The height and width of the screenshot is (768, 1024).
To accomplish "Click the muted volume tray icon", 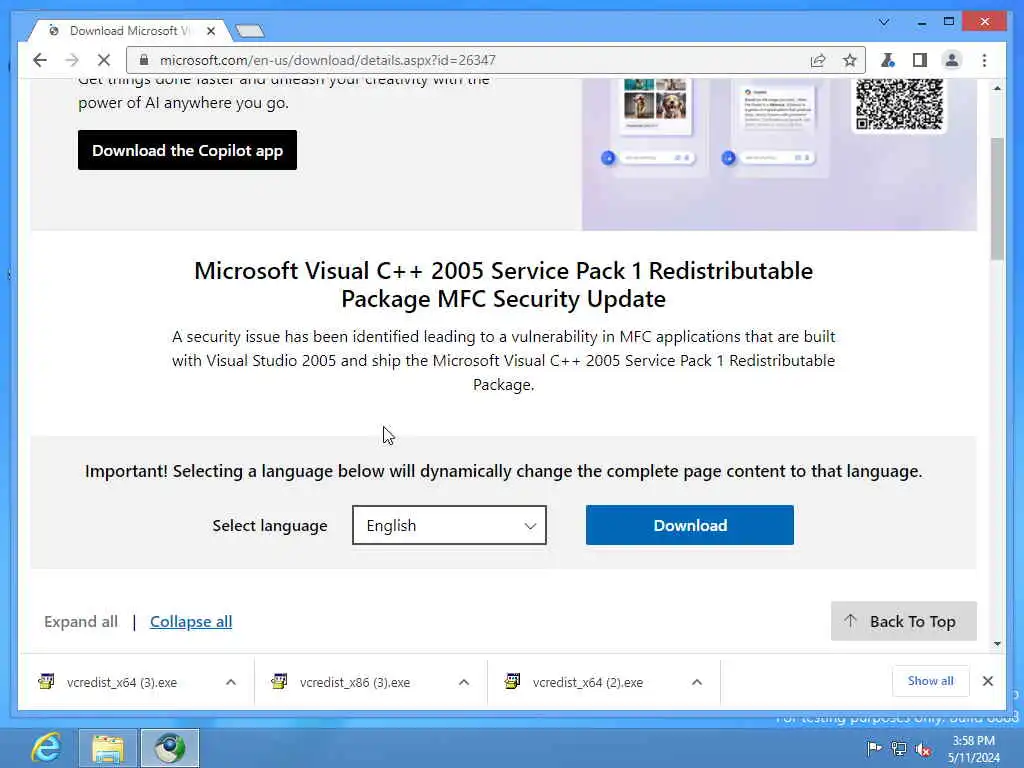I will coord(923,749).
